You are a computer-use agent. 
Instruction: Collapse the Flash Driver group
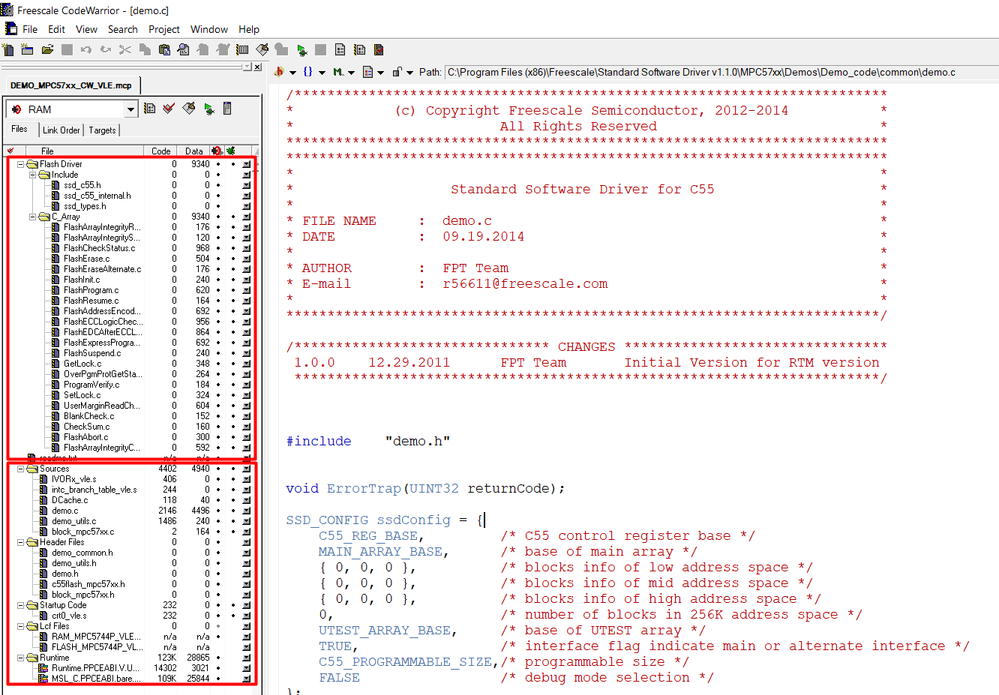point(20,164)
